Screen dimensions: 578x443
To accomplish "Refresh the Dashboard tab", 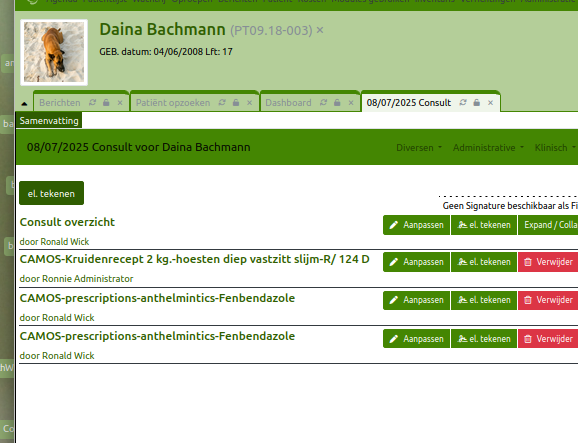I will click(x=323, y=103).
